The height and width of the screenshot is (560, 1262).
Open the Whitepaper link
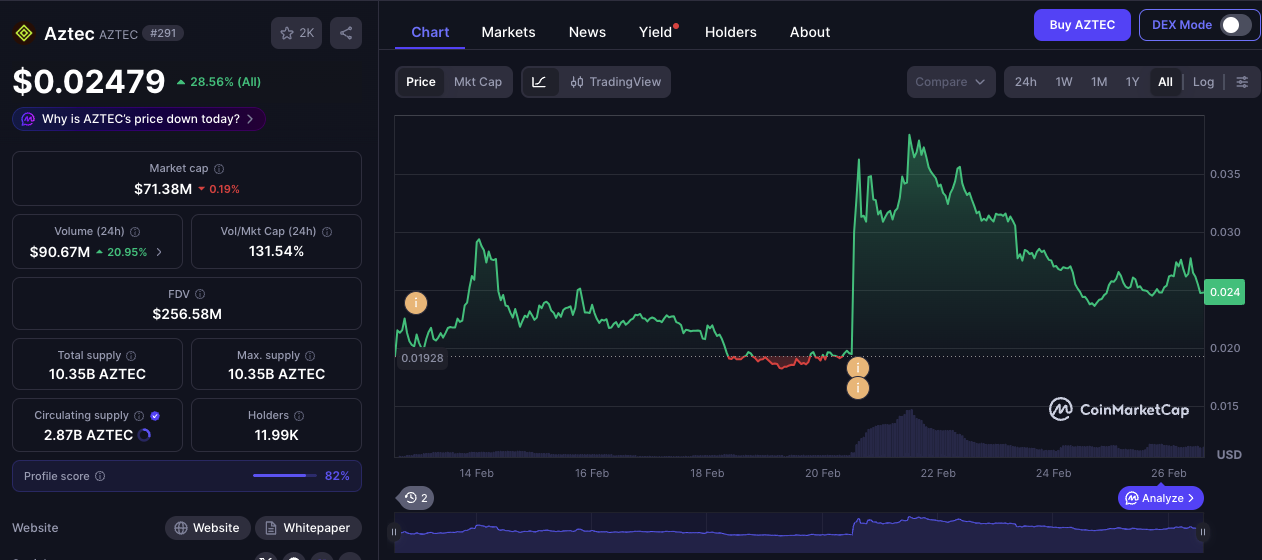point(308,528)
